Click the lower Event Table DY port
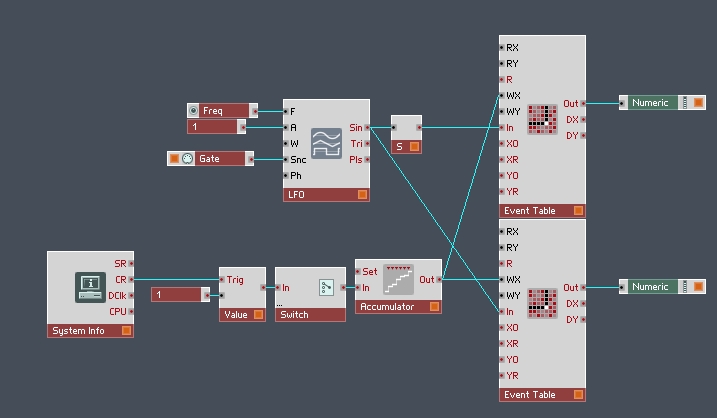The height and width of the screenshot is (418, 717). click(583, 320)
